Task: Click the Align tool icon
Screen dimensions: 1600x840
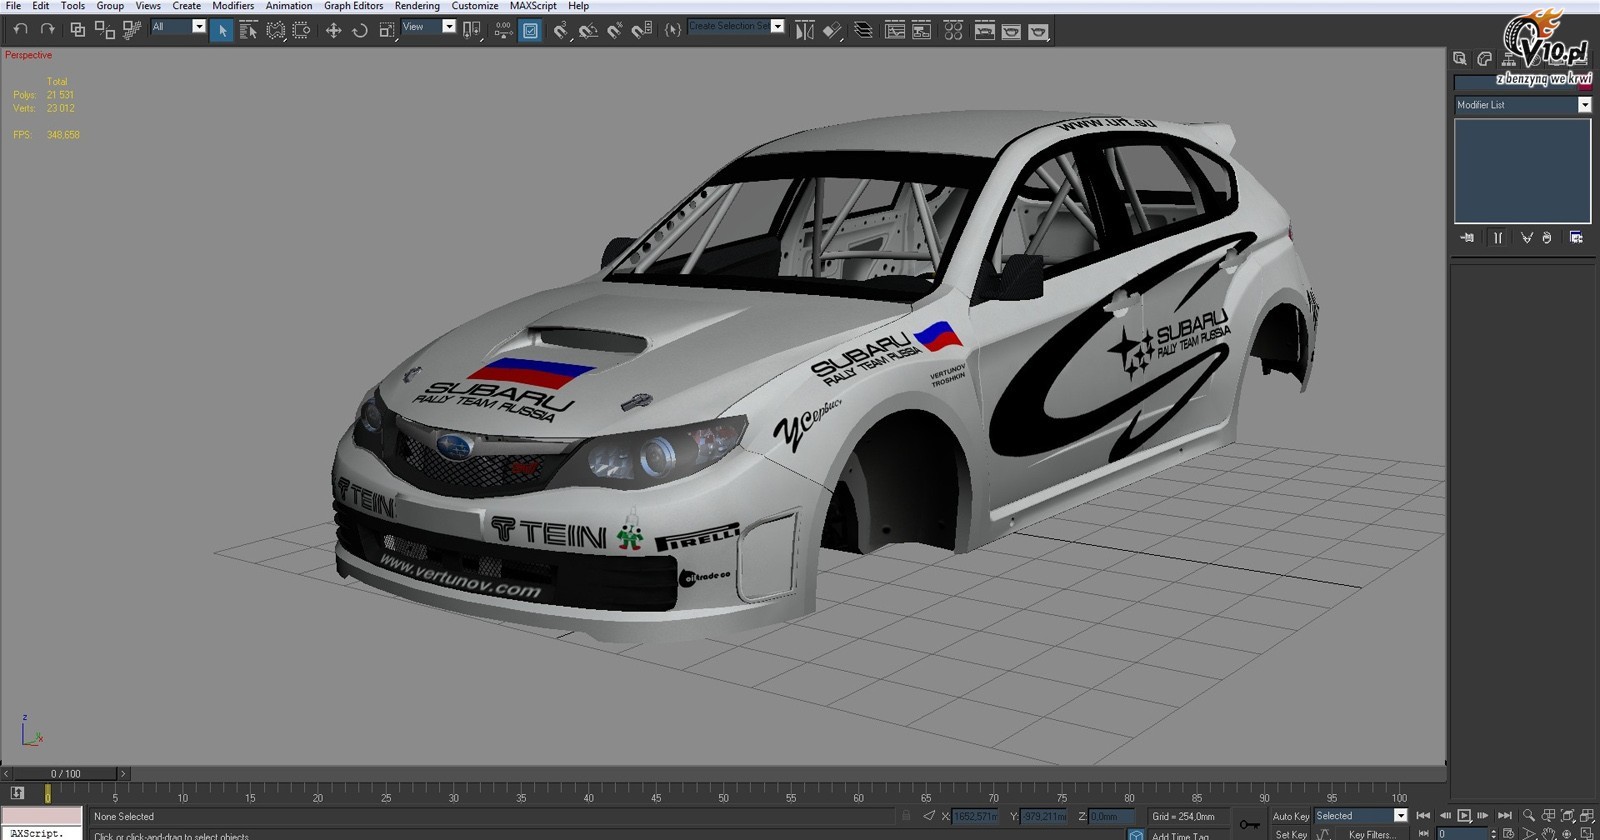Action: pyautogui.click(x=832, y=31)
